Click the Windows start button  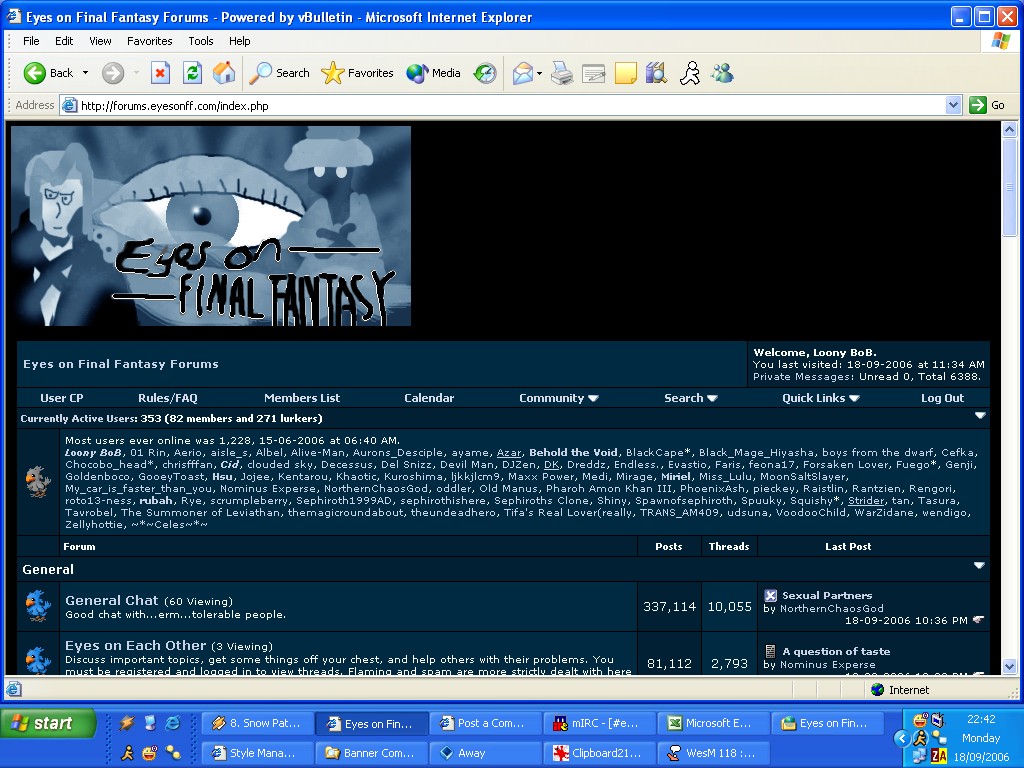tap(48, 724)
